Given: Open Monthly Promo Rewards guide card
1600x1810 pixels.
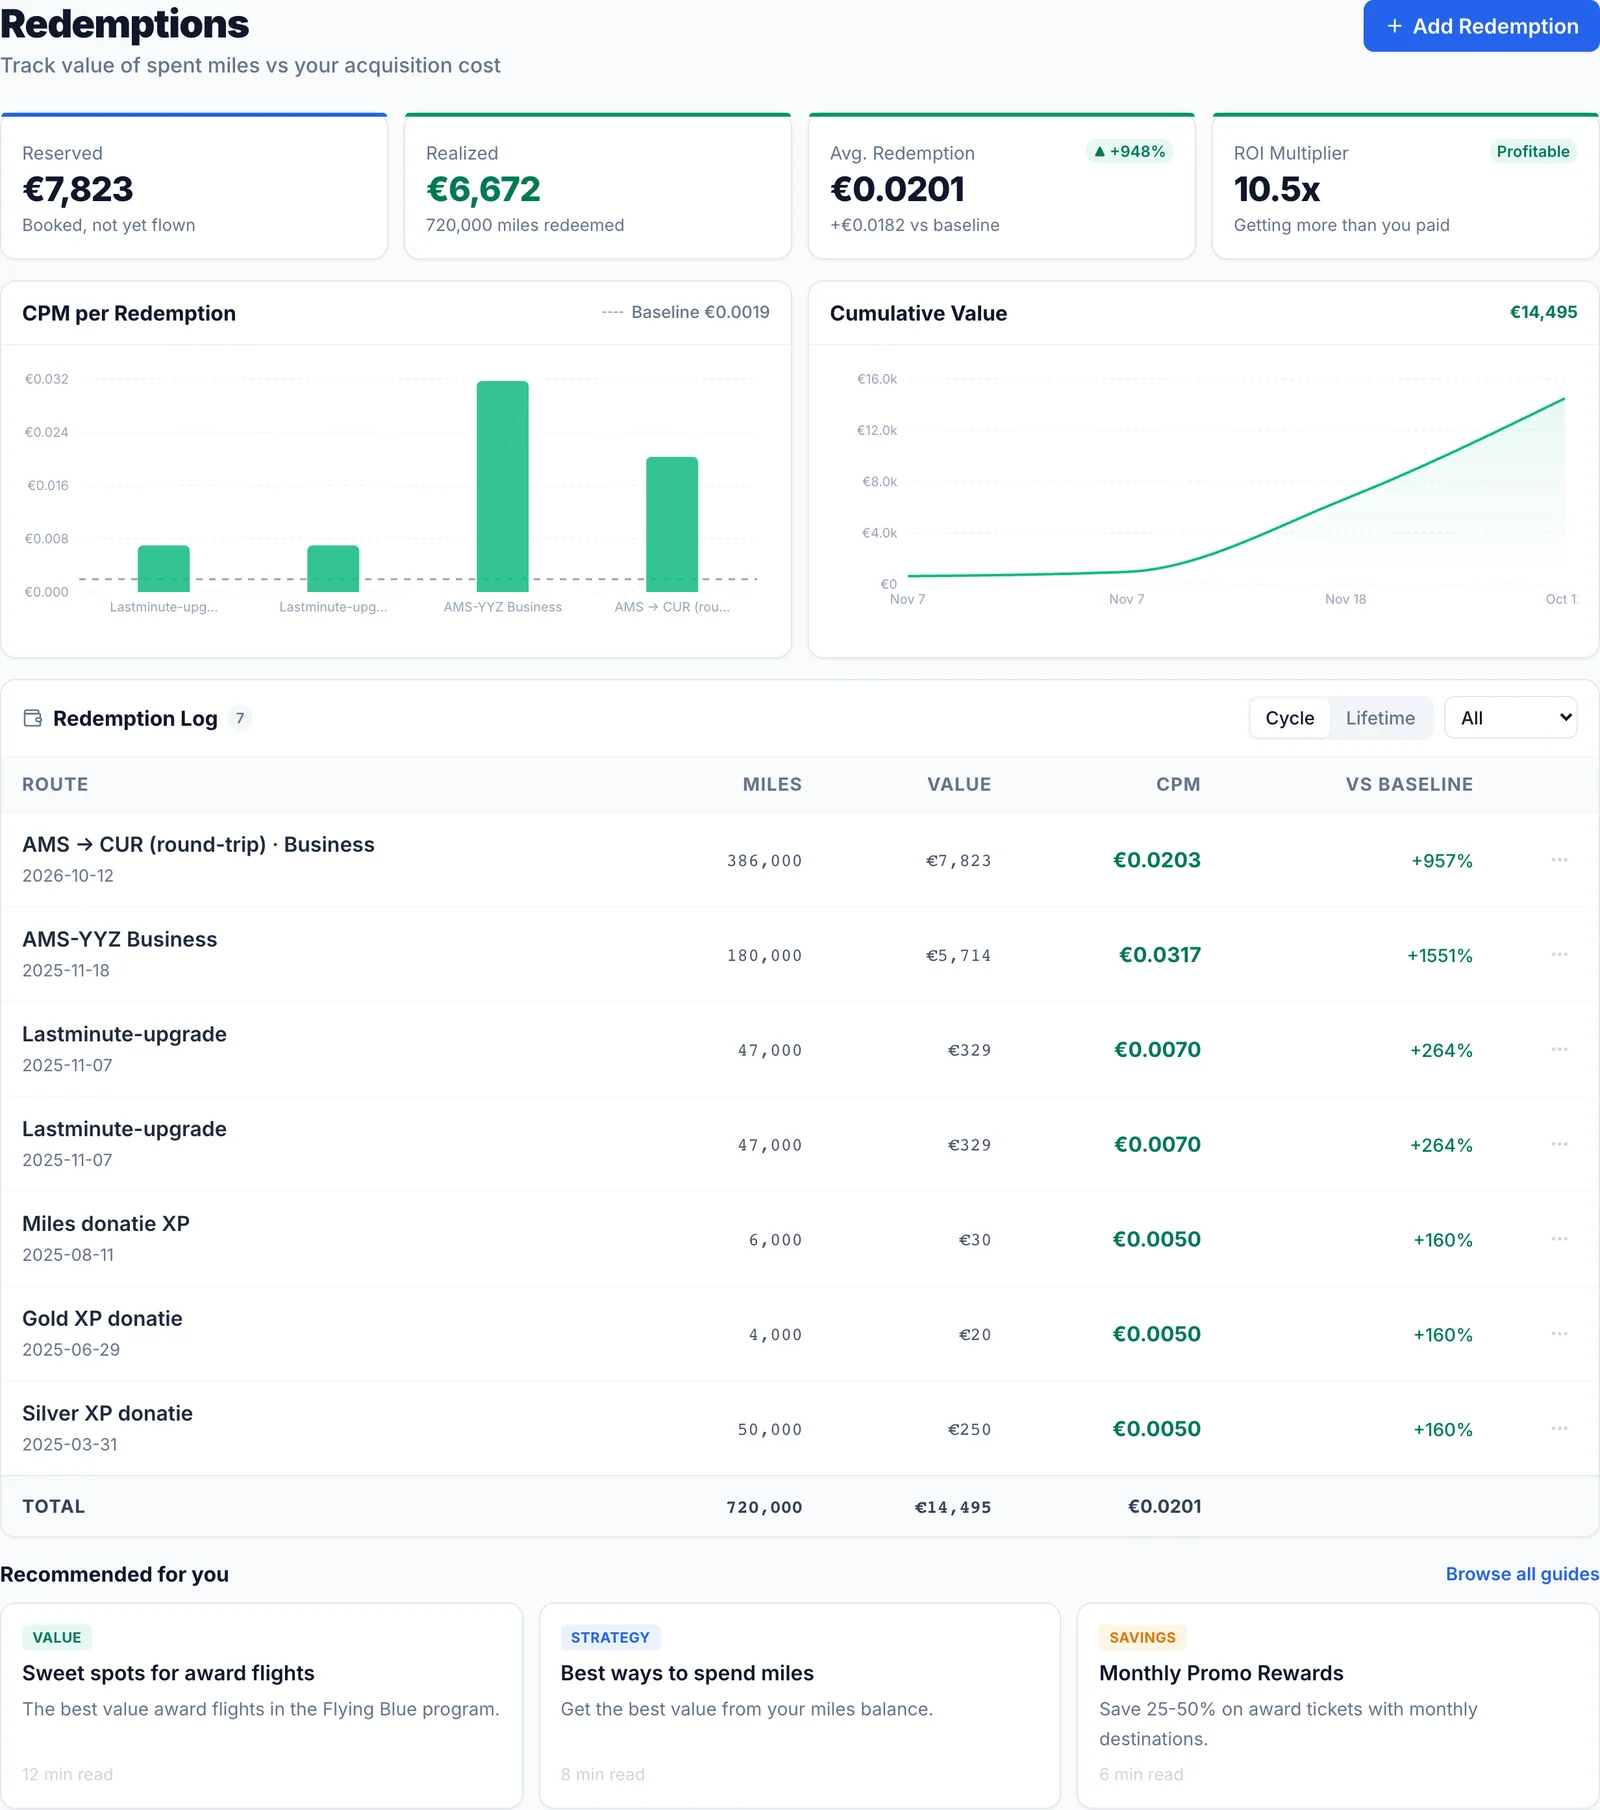Looking at the screenshot, I should (x=1338, y=1706).
